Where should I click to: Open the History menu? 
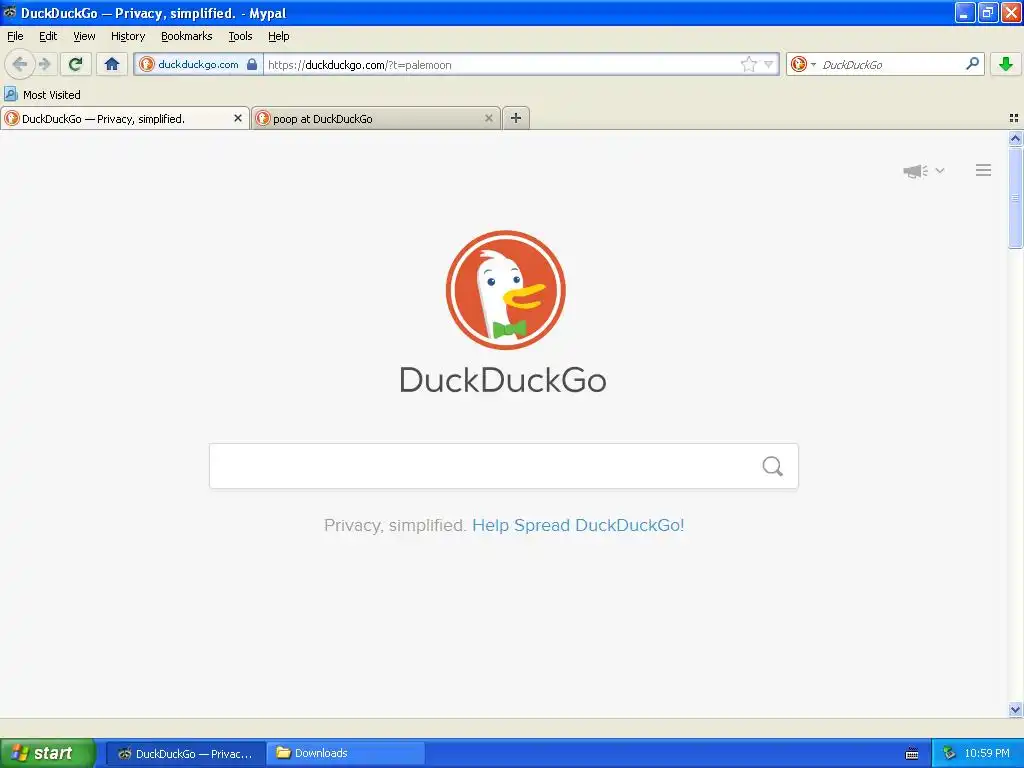pos(128,36)
